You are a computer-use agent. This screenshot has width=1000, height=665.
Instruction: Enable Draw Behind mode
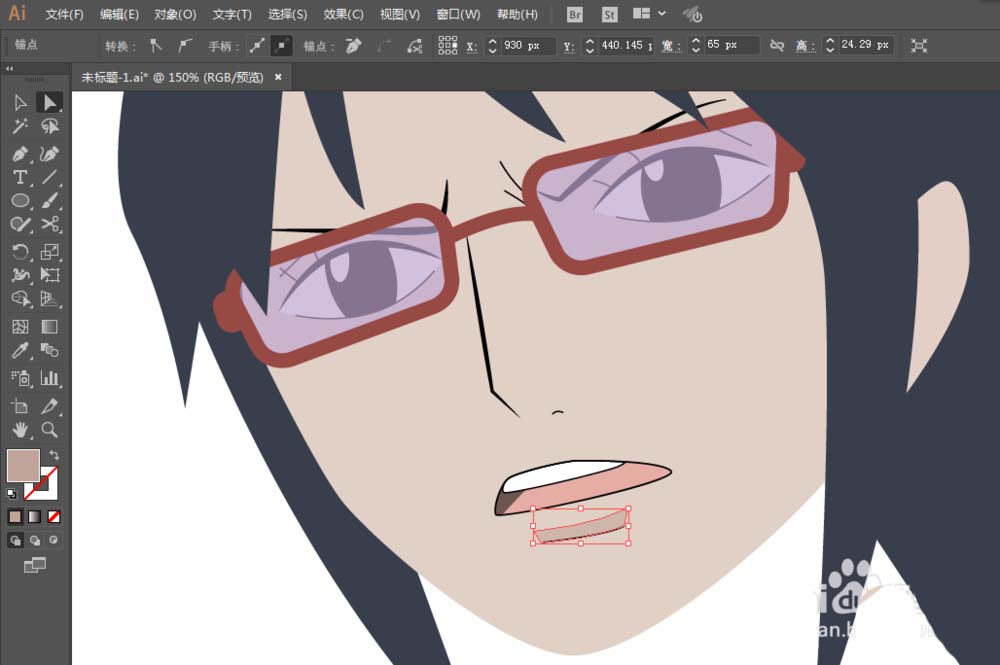(x=34, y=541)
